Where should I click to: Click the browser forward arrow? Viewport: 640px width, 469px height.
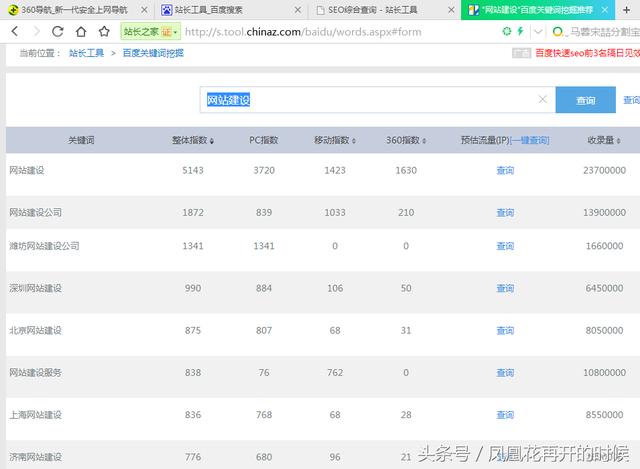click(37, 31)
